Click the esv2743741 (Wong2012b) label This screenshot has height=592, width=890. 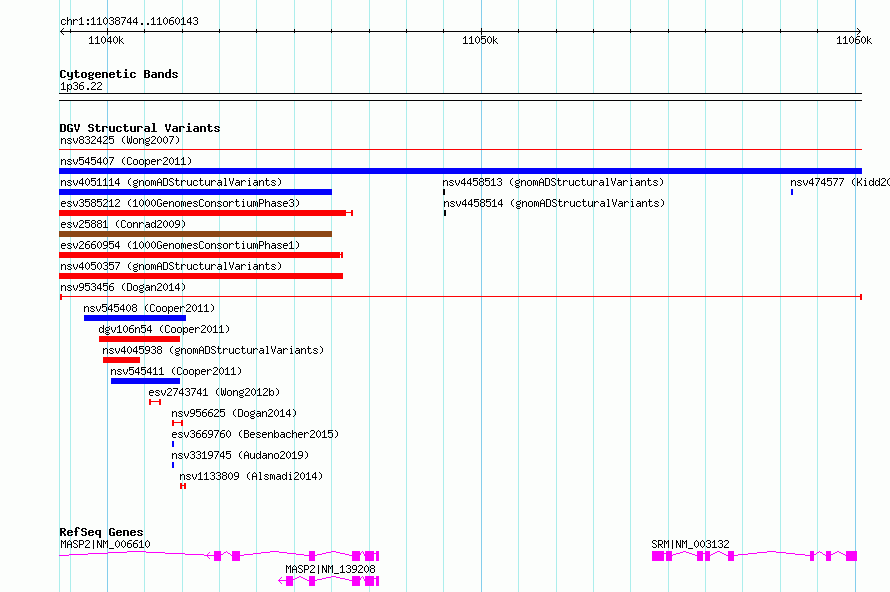tap(214, 392)
